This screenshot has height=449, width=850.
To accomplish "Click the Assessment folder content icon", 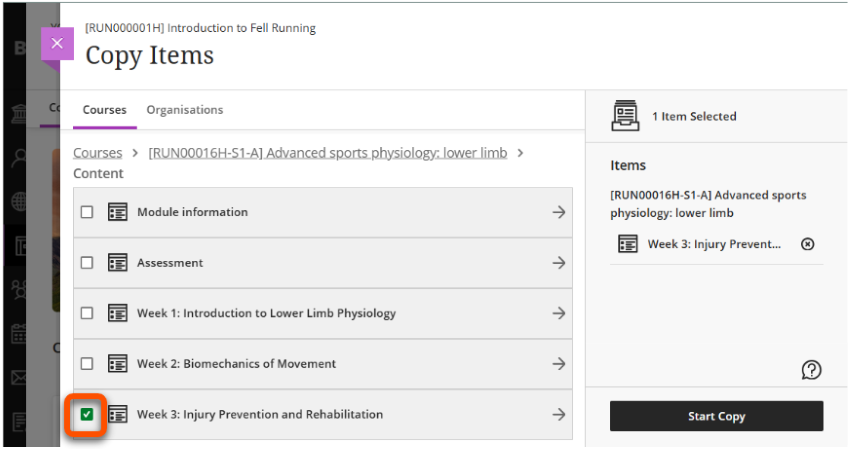I will (x=118, y=263).
